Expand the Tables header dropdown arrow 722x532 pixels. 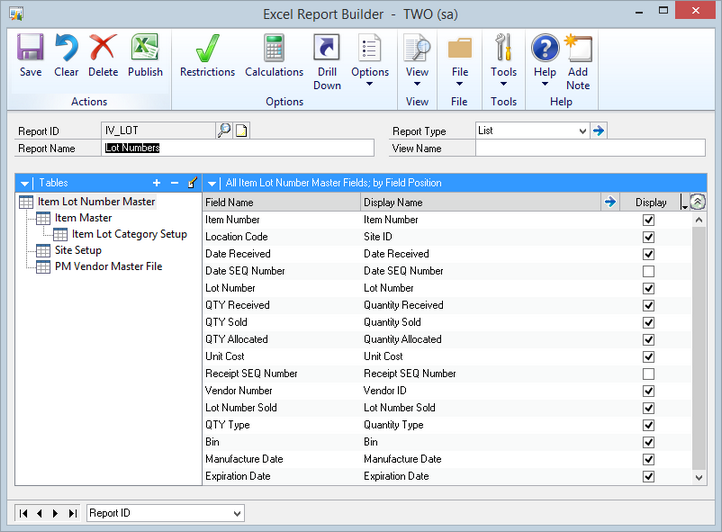[25, 183]
